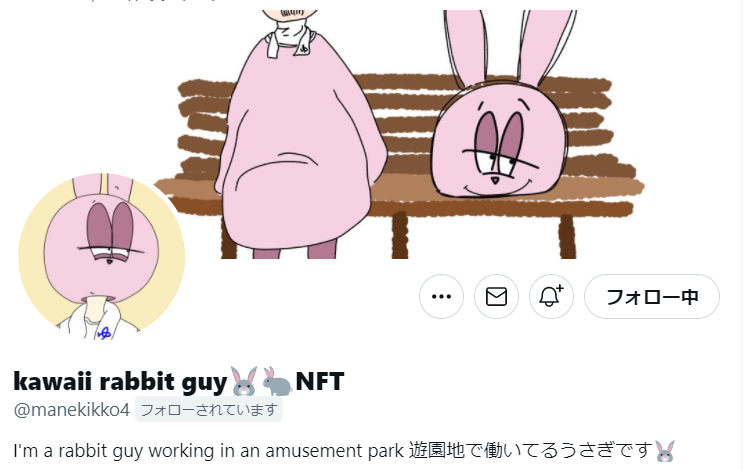Click the blue signature on avatar towel
This screenshot has height=471, width=750.
click(x=104, y=332)
